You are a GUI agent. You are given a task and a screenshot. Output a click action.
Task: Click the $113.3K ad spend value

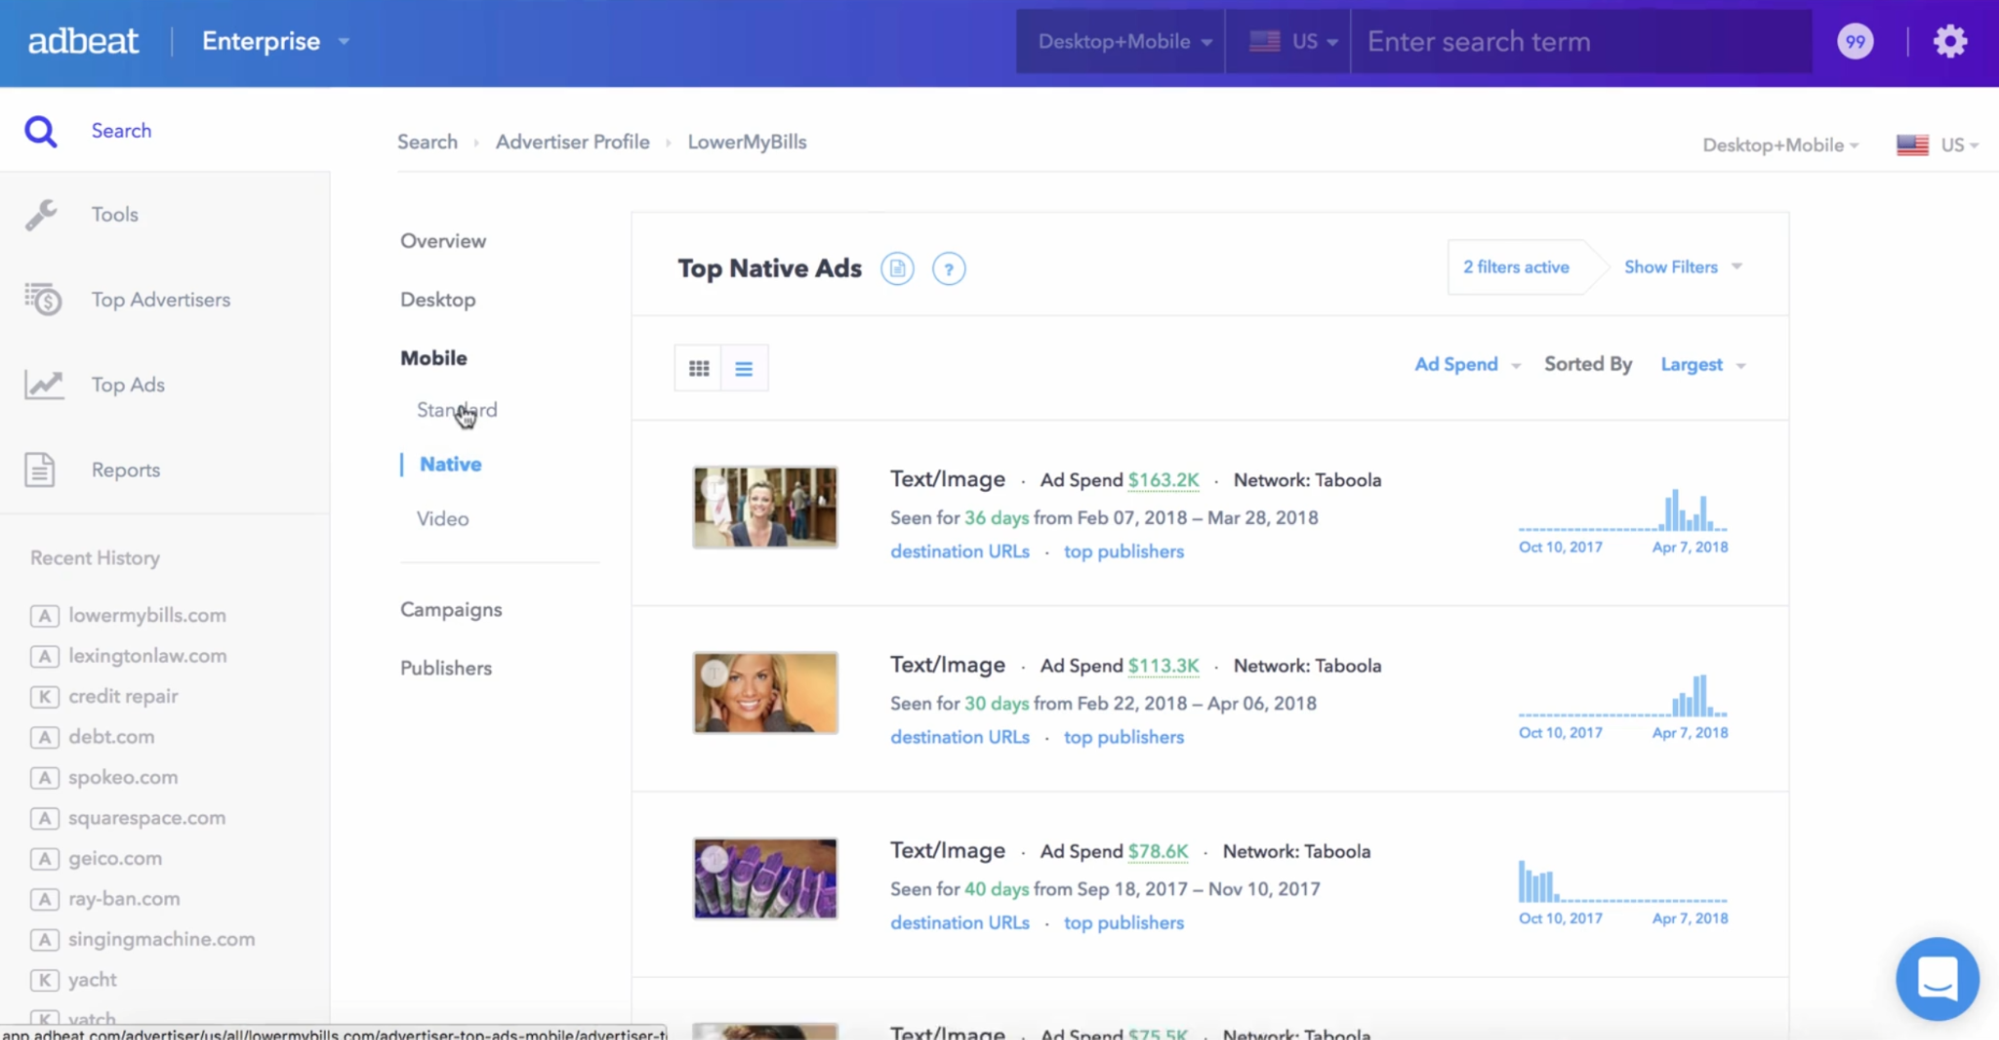click(1163, 666)
